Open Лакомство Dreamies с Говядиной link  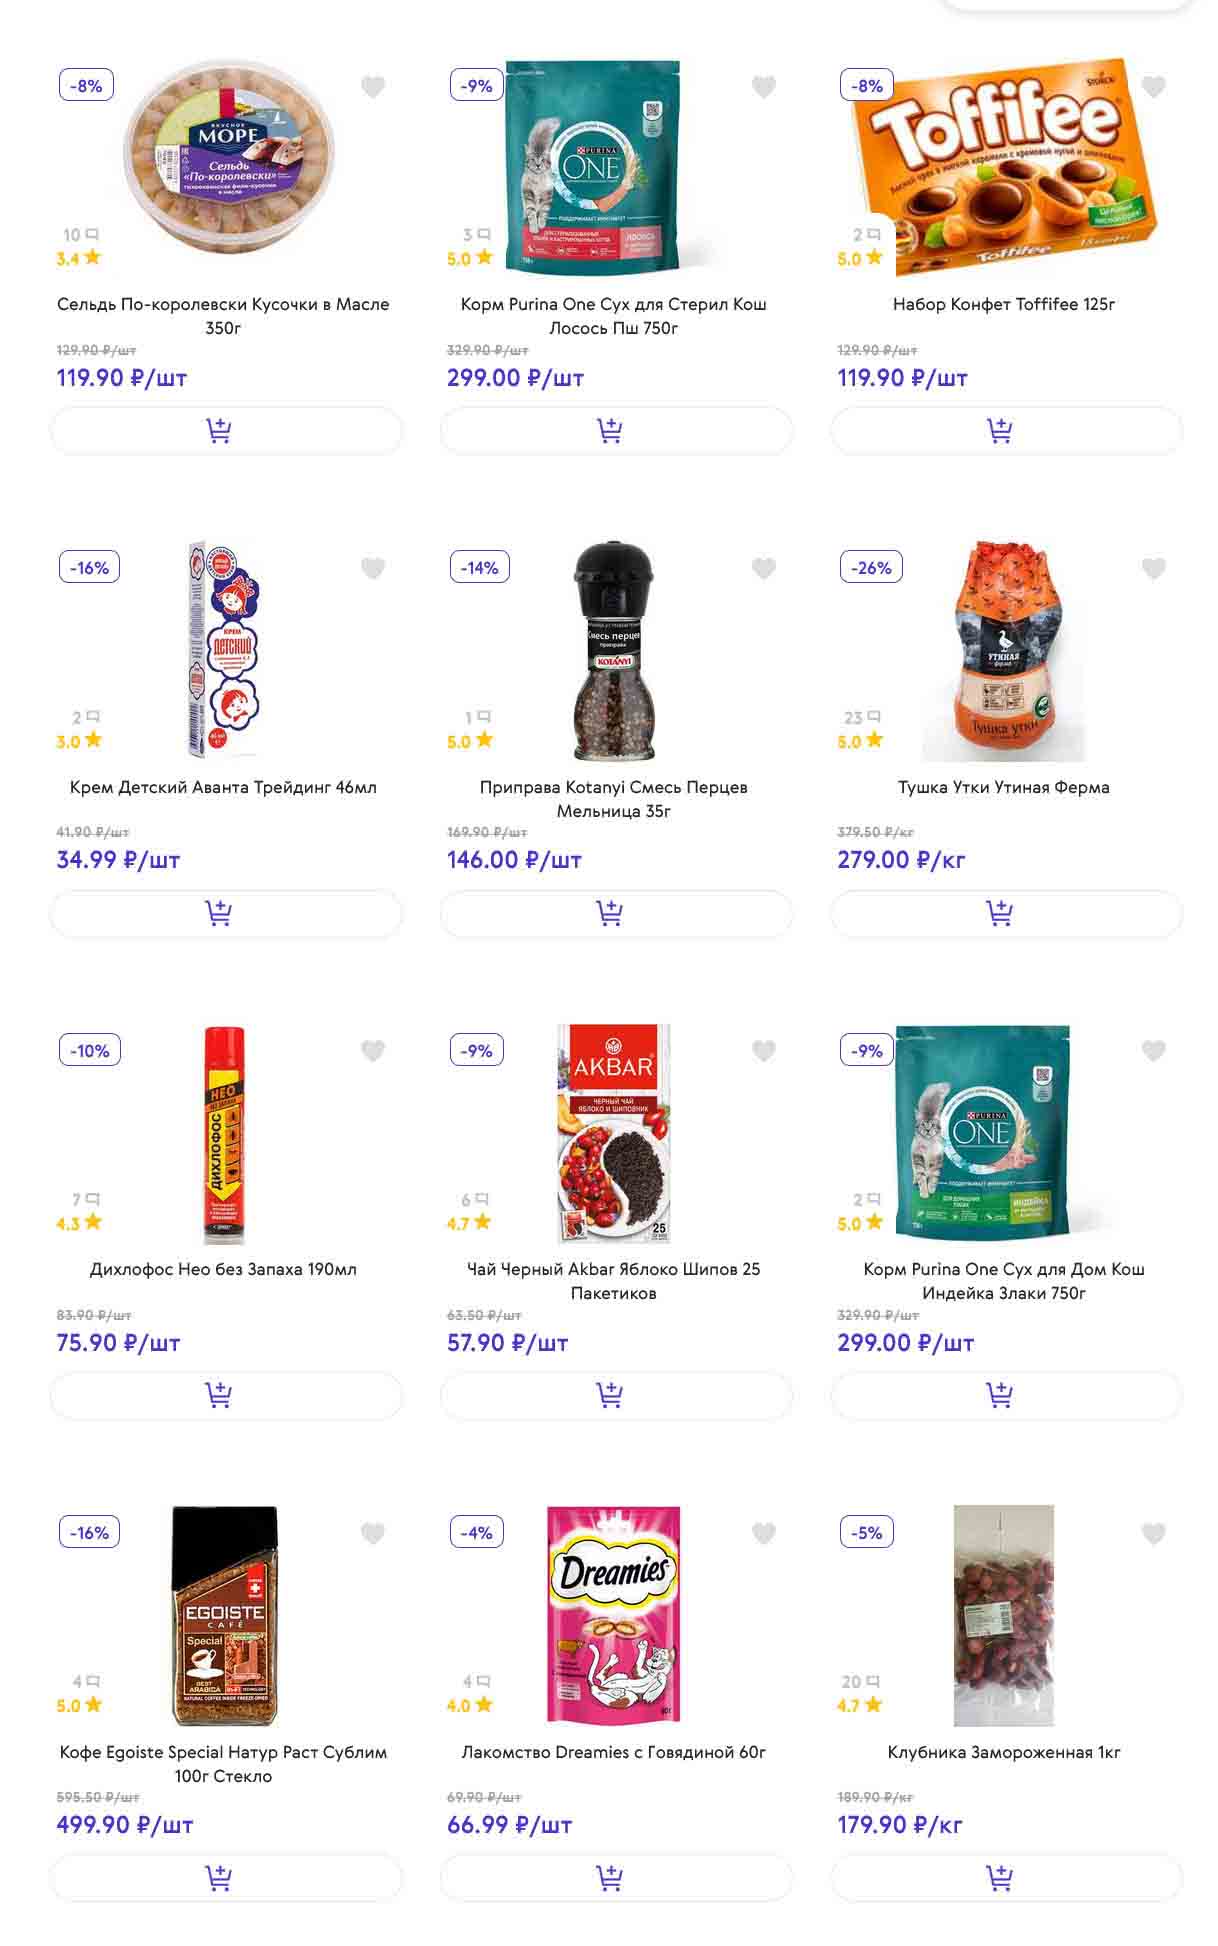(613, 1752)
